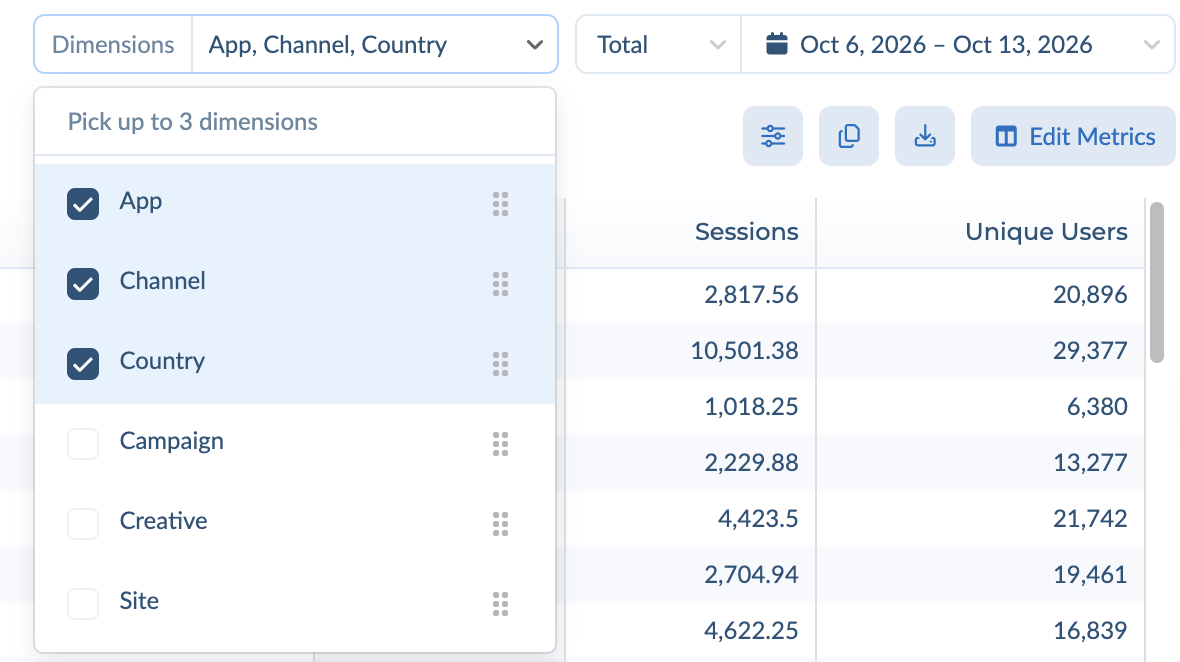Uncheck the App dimension checkbox
The image size is (1180, 662).
83,204
